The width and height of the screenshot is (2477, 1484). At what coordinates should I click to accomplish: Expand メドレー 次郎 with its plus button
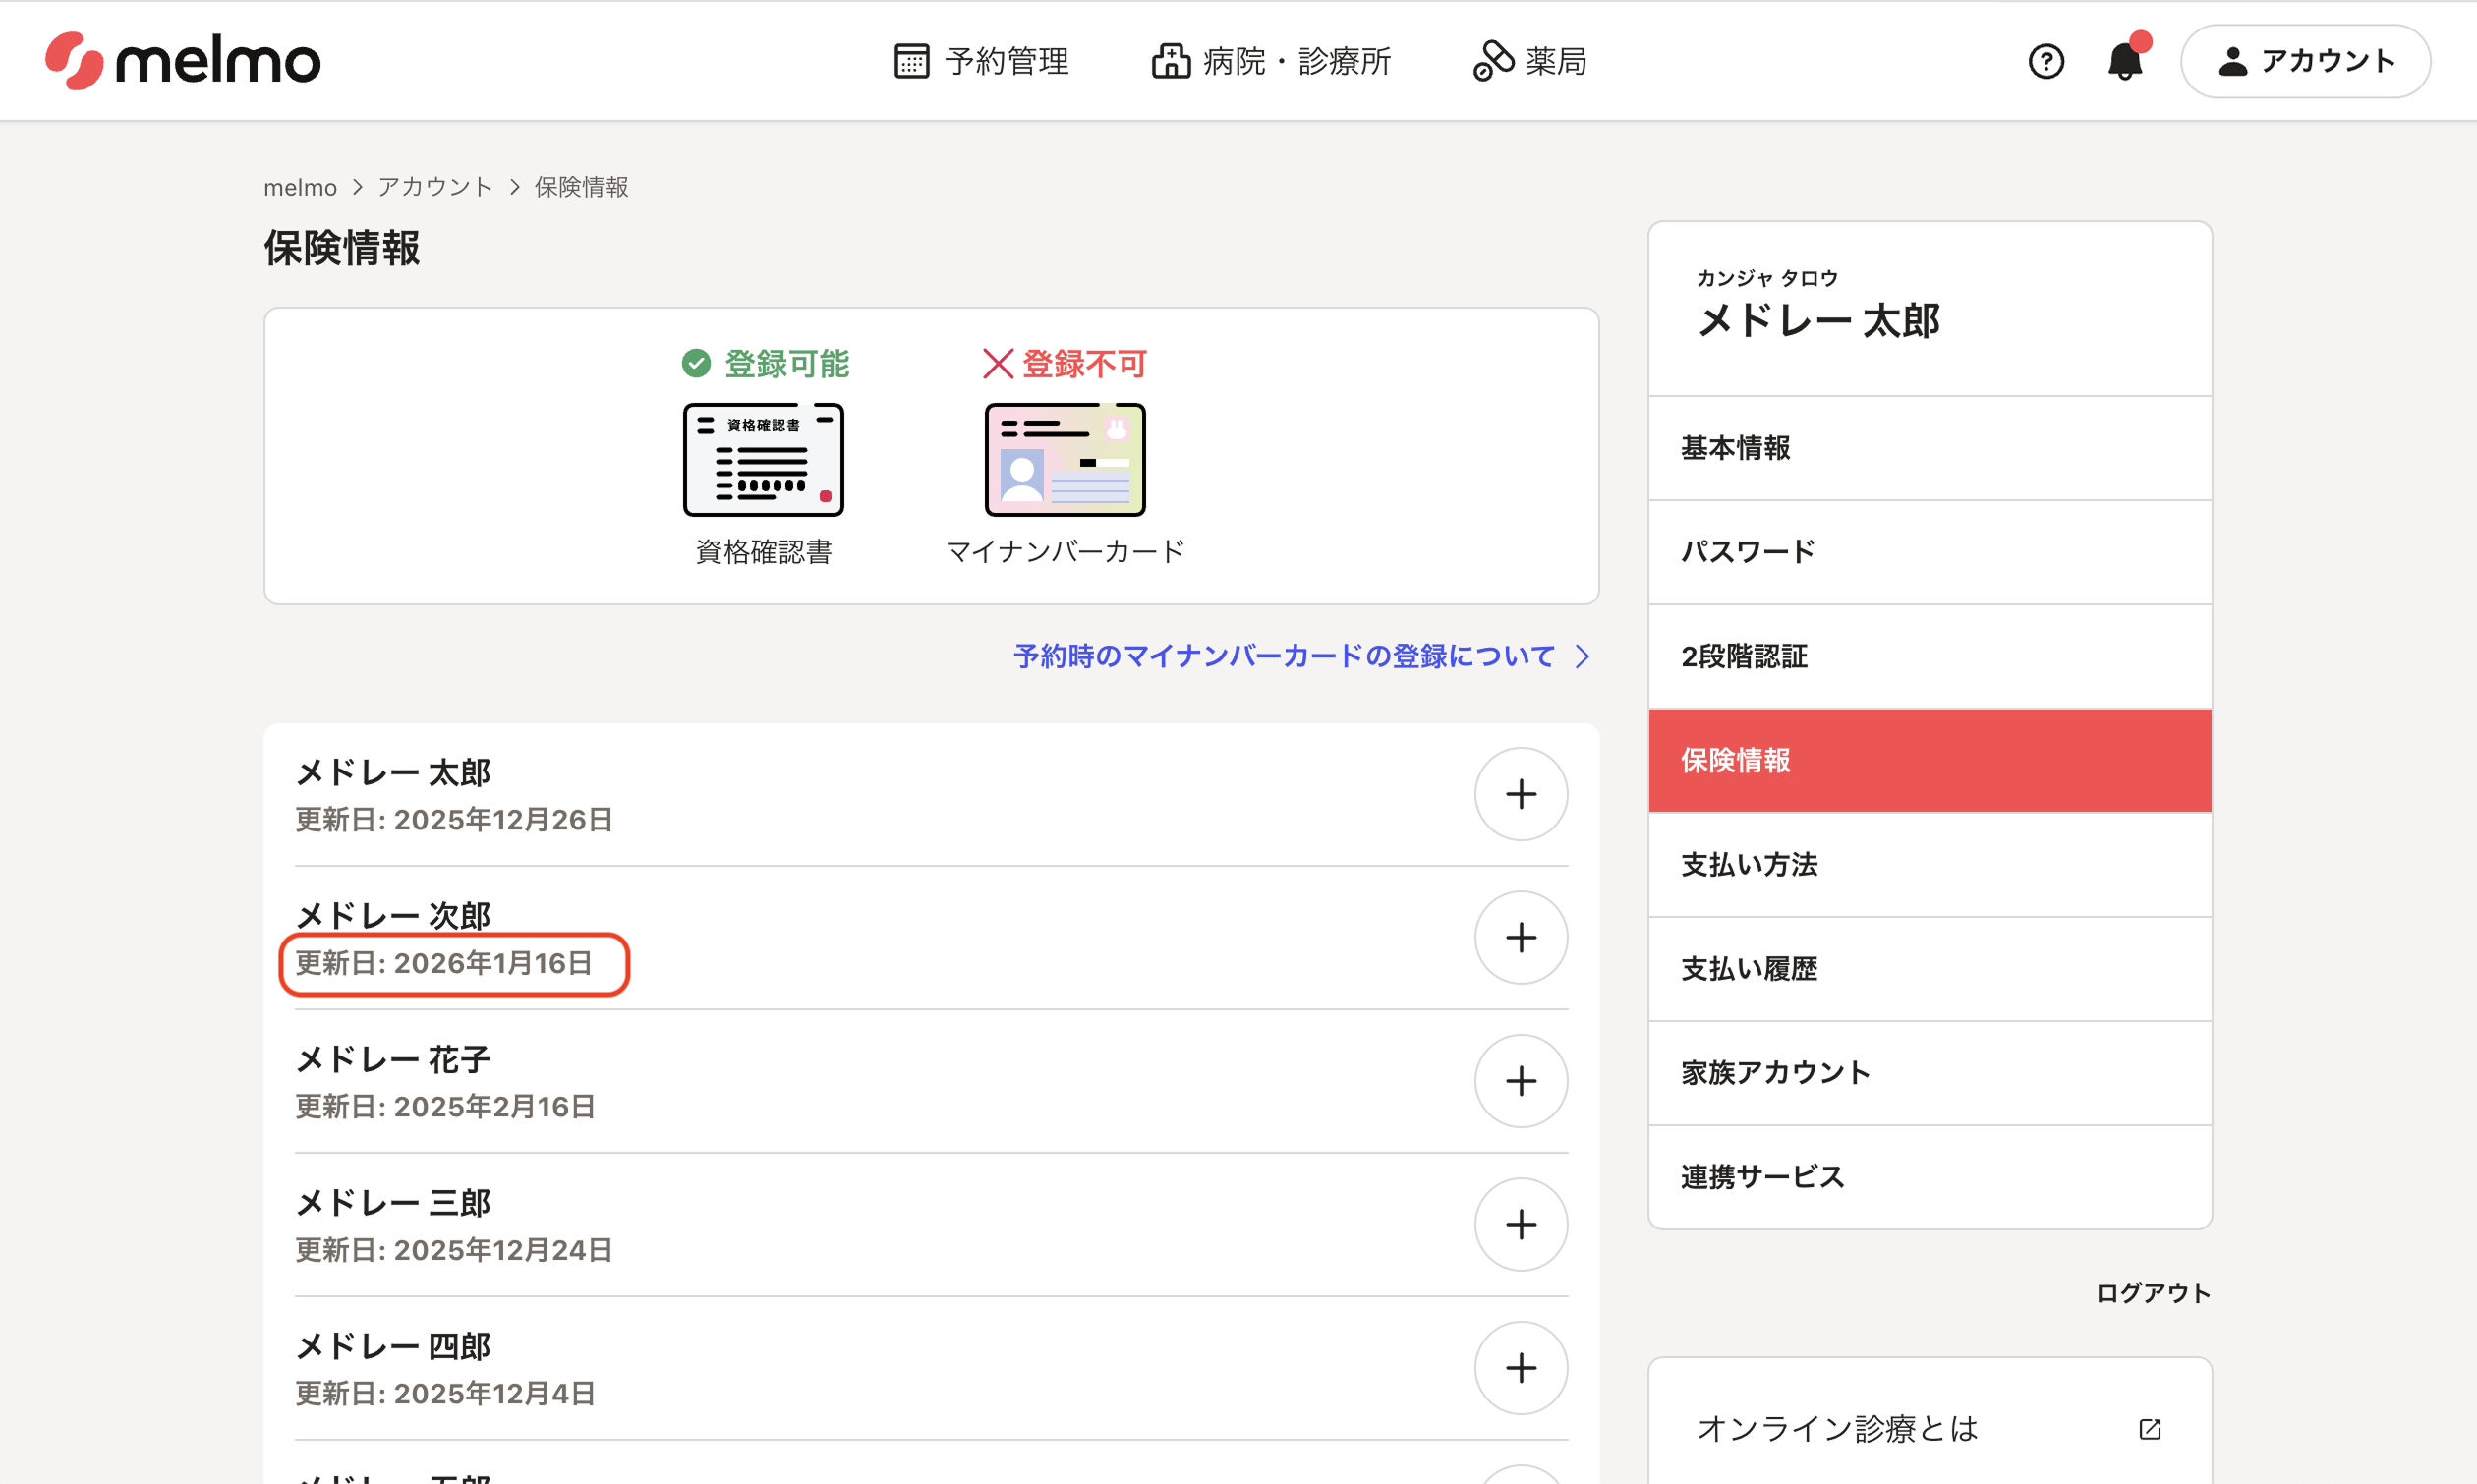click(x=1520, y=938)
